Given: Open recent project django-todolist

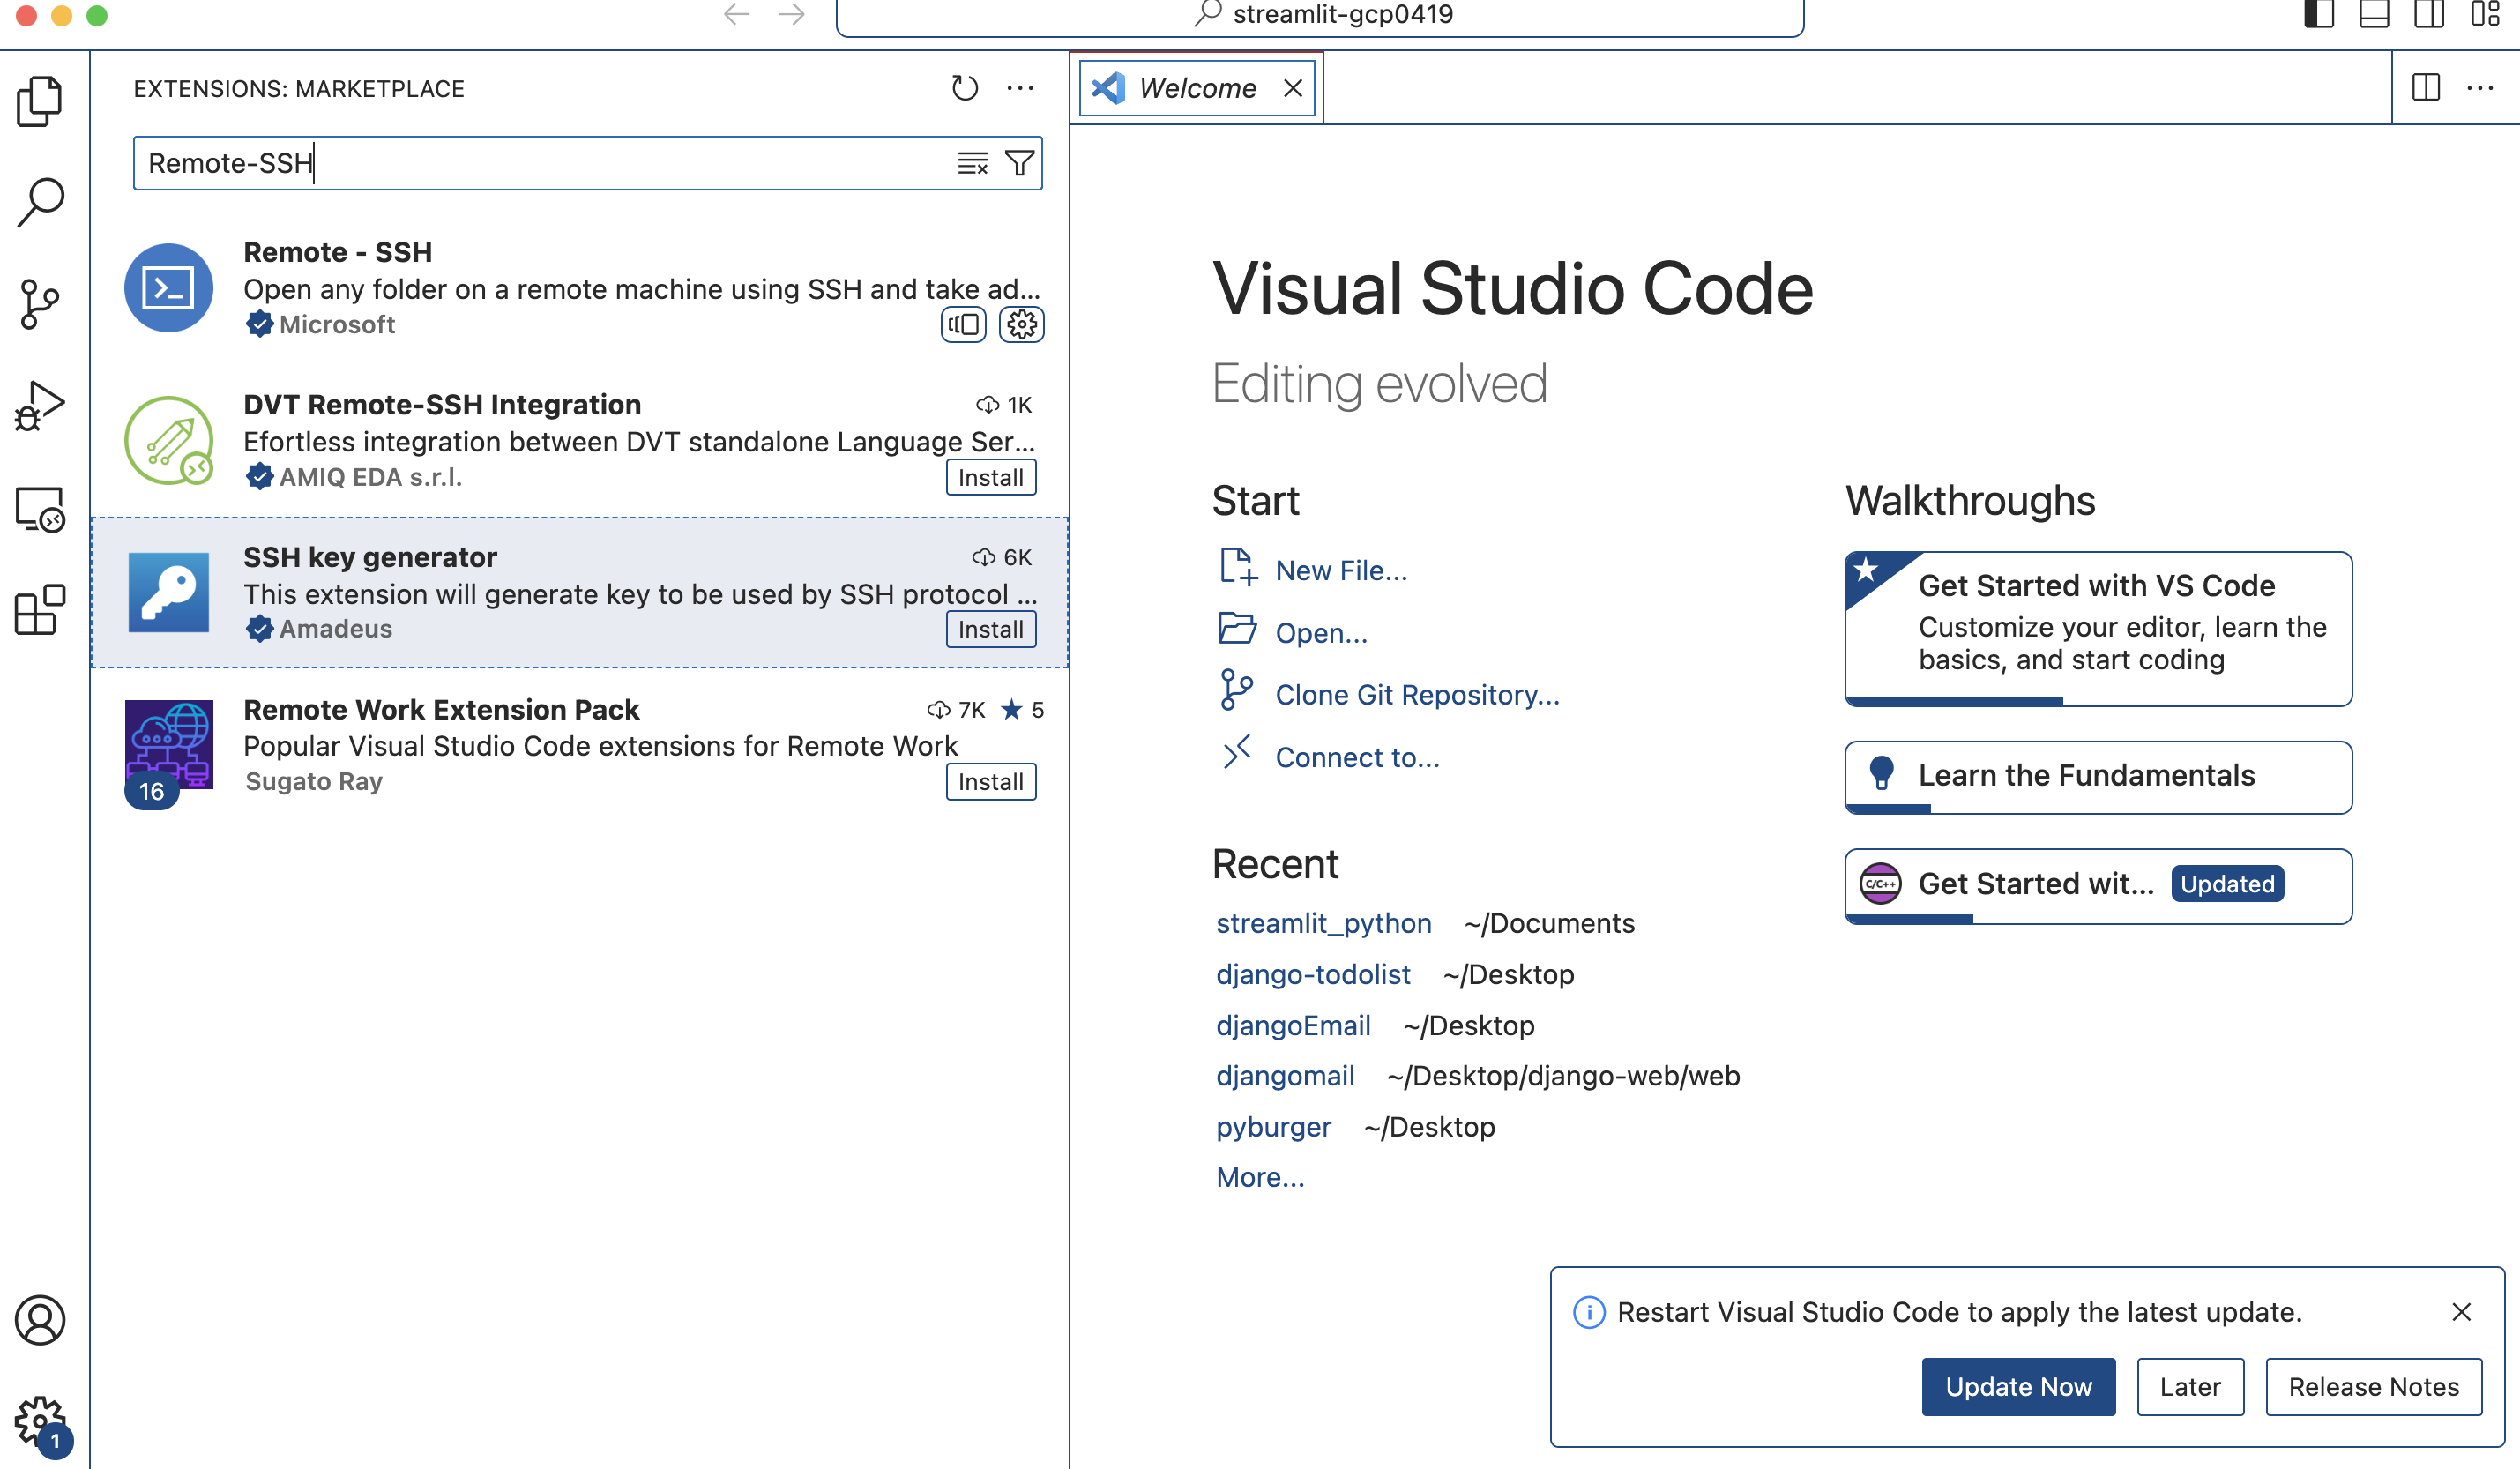Looking at the screenshot, I should (x=1313, y=974).
